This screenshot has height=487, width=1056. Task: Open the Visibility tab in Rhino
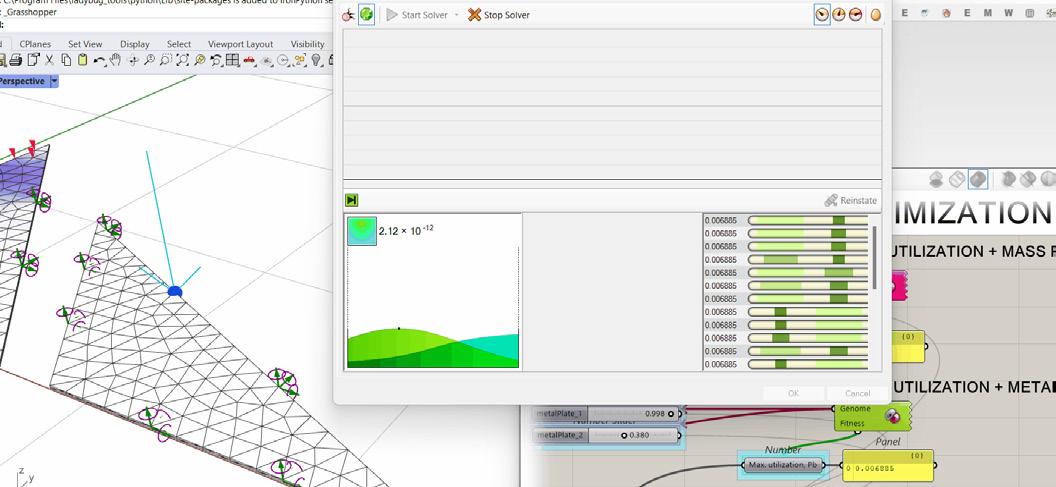[x=307, y=44]
